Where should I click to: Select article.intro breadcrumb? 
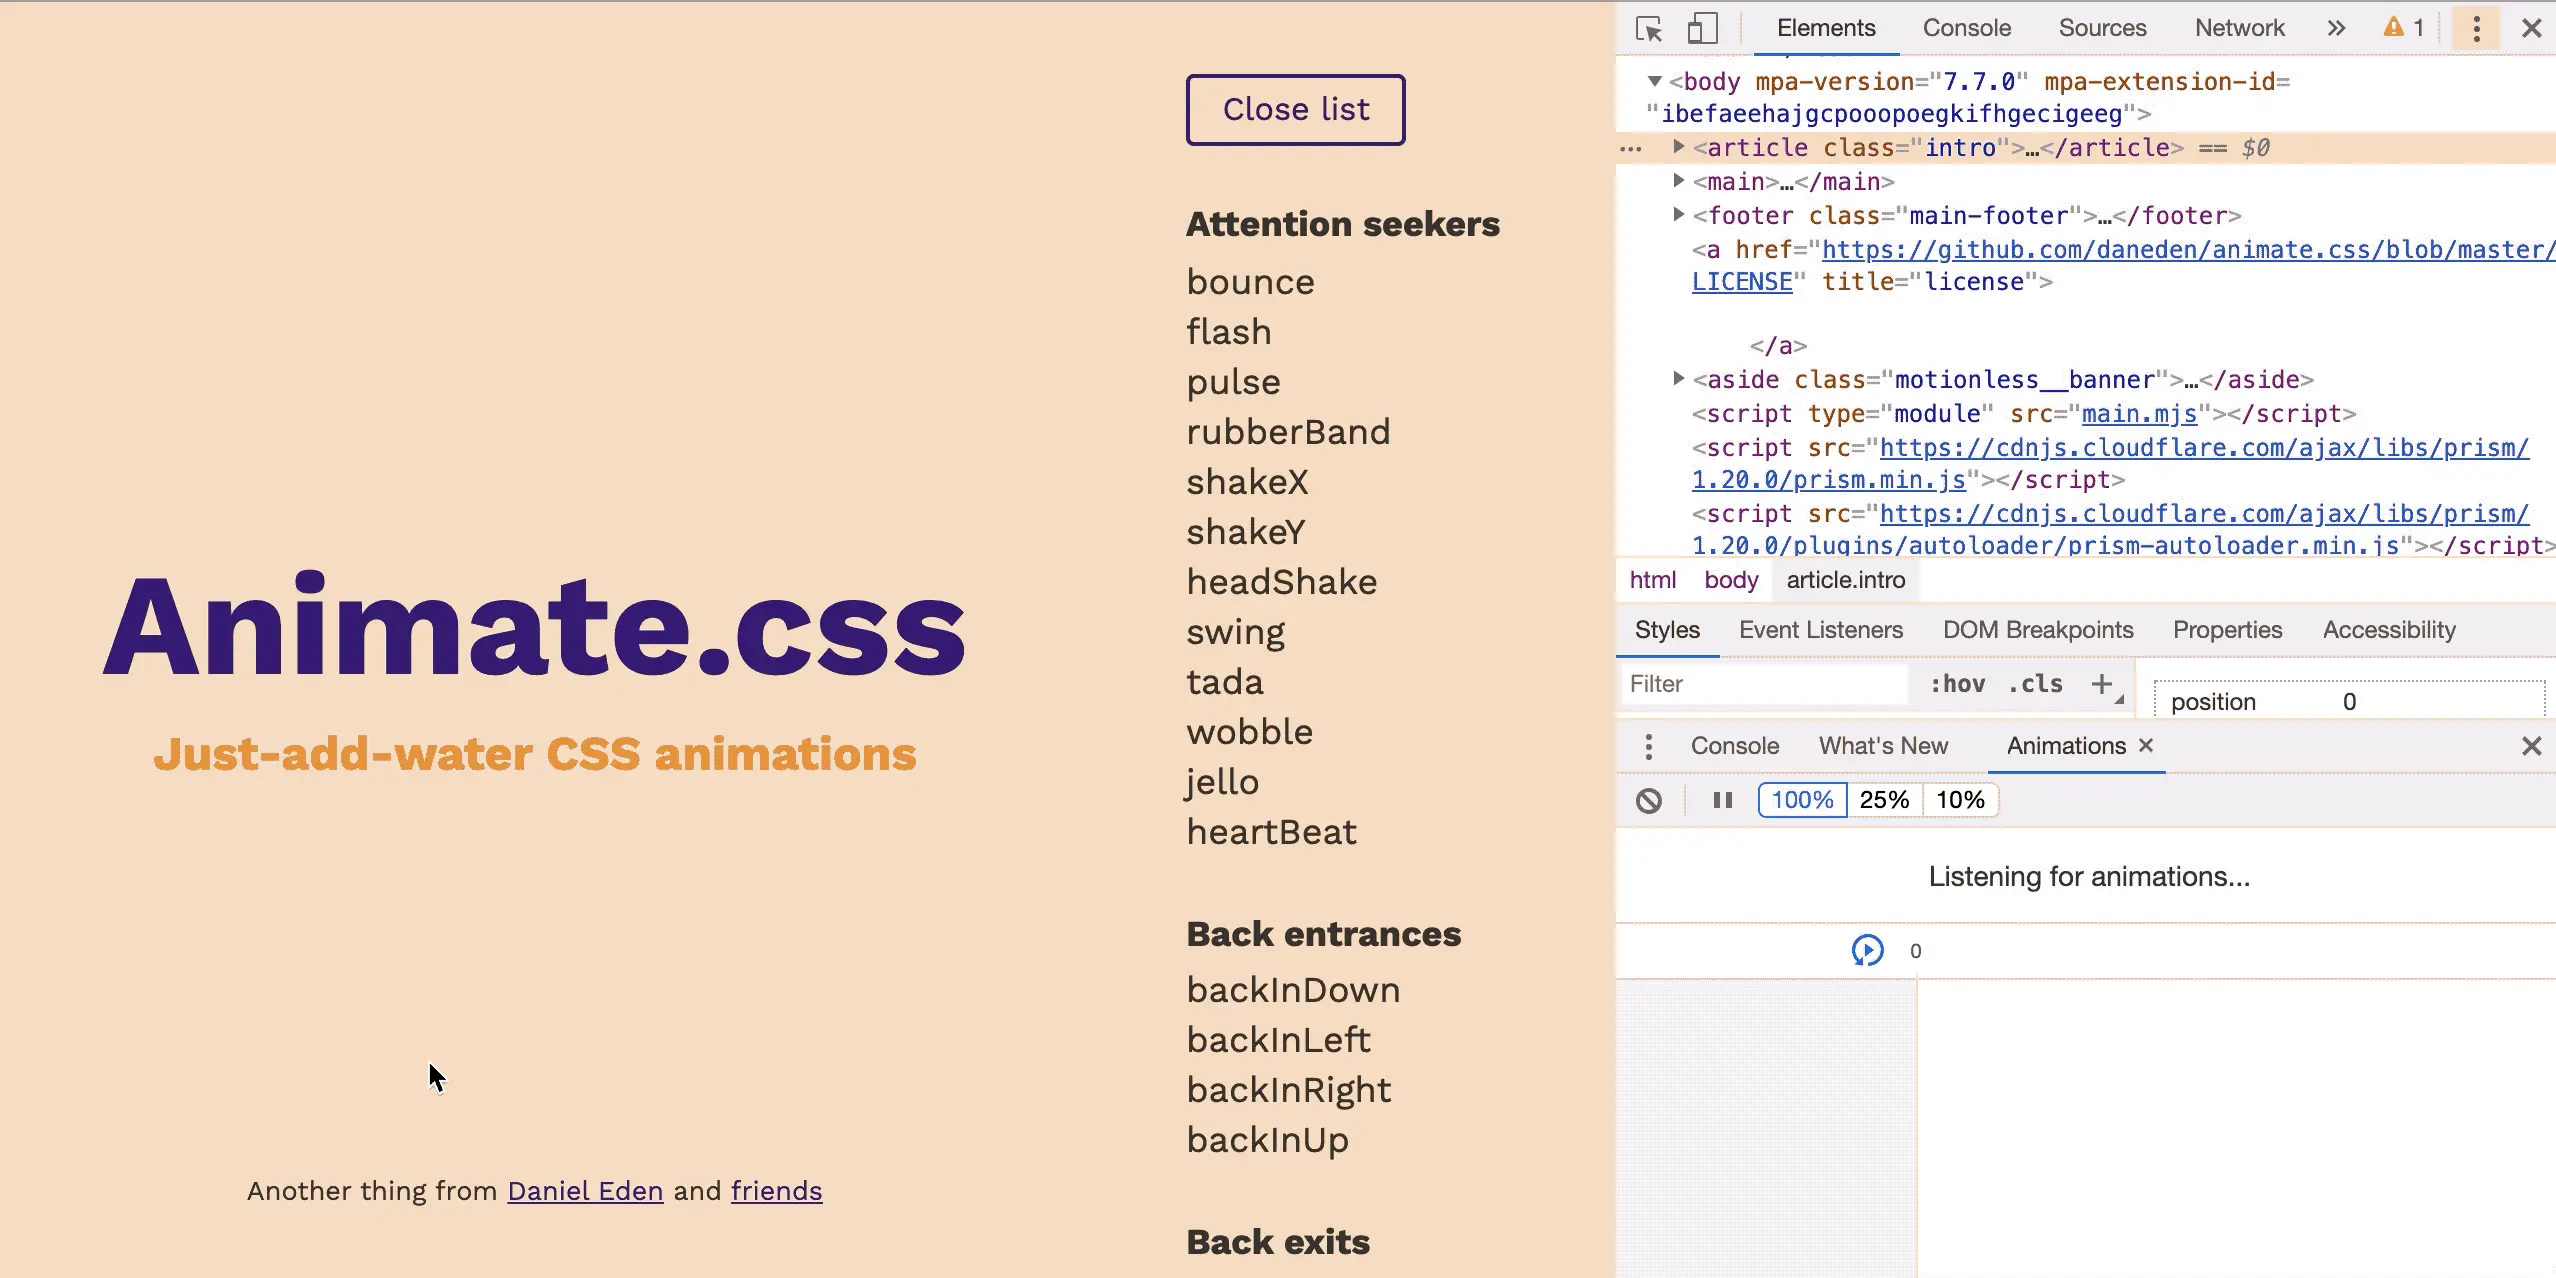click(1845, 580)
